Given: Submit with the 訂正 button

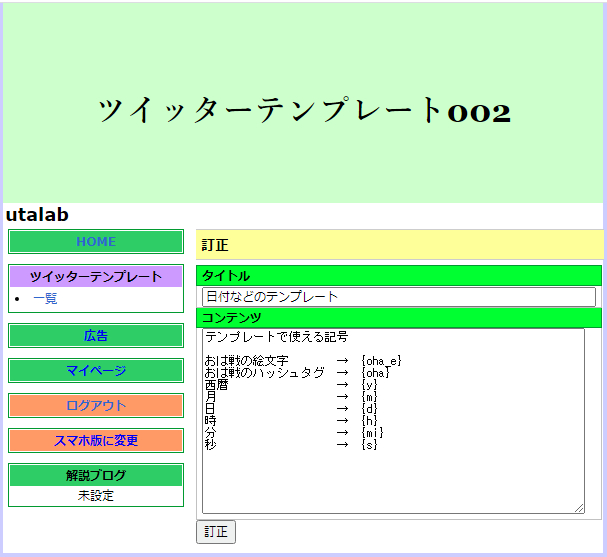Looking at the screenshot, I should (x=216, y=532).
